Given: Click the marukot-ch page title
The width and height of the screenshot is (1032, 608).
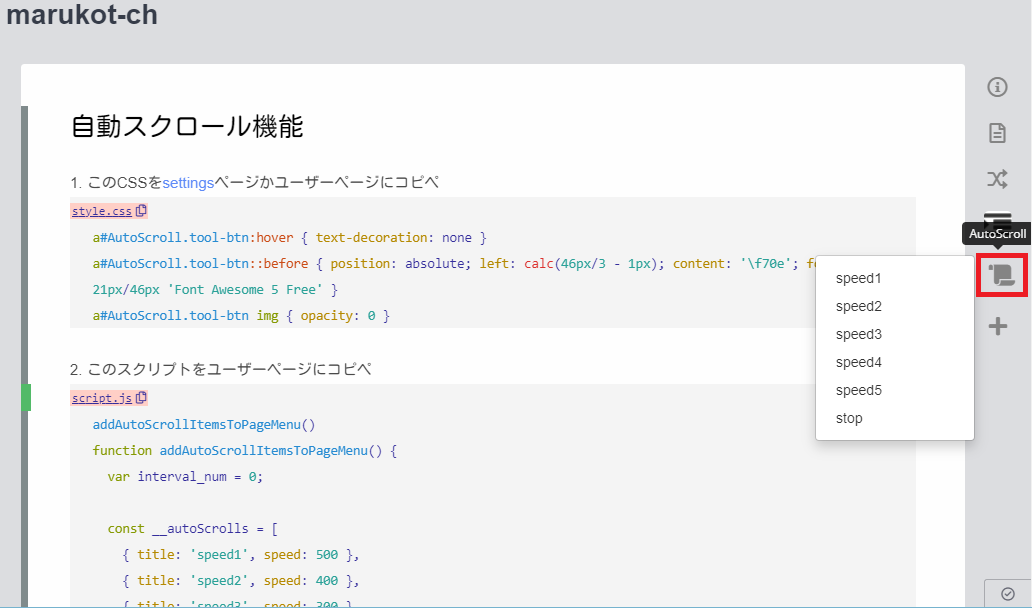Looking at the screenshot, I should coord(80,16).
